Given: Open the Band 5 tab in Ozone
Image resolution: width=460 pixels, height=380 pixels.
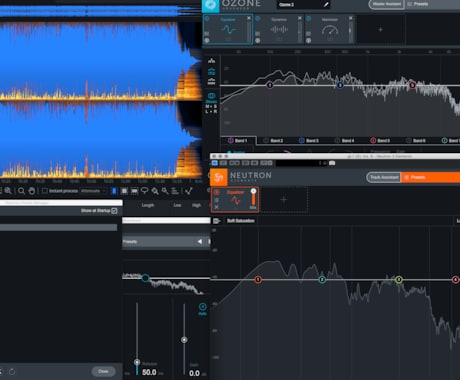Looking at the screenshot, I should (x=380, y=141).
